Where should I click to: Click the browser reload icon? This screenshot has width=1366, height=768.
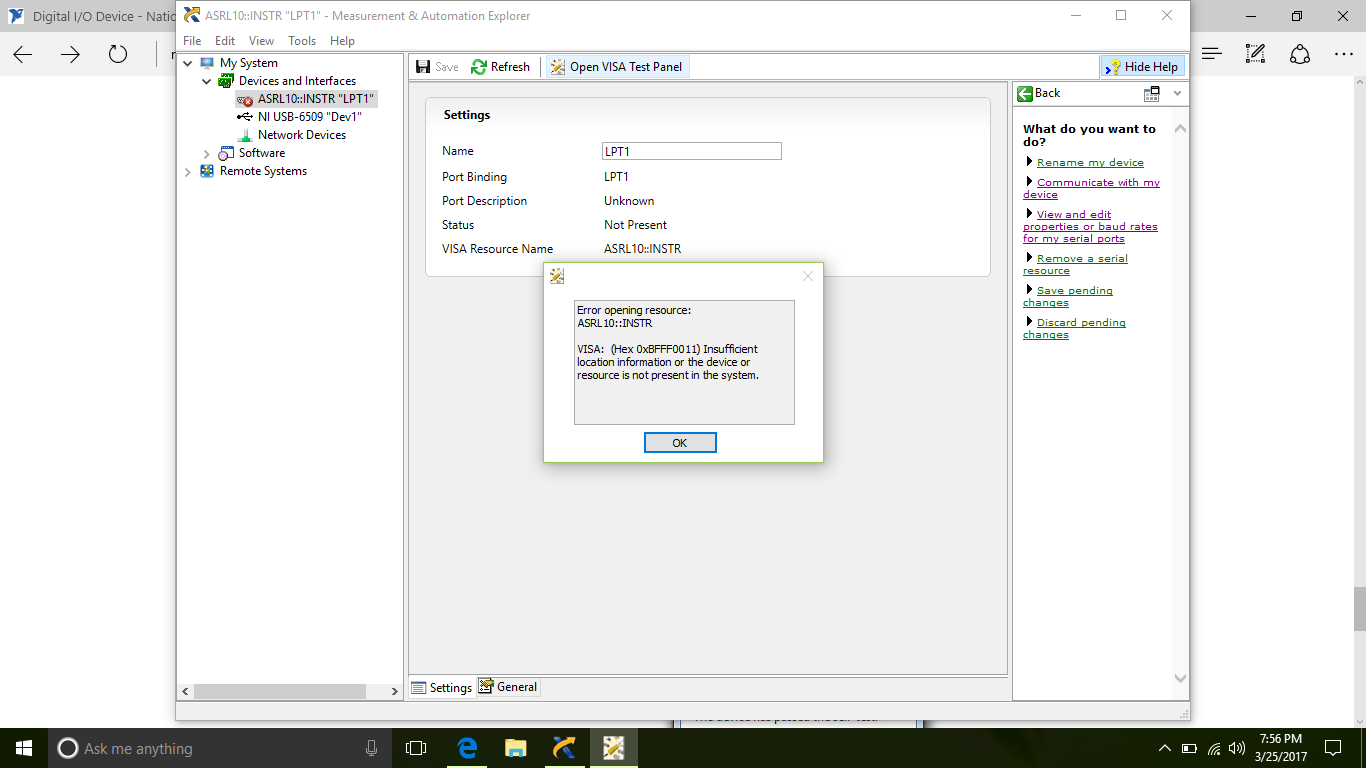[x=118, y=54]
